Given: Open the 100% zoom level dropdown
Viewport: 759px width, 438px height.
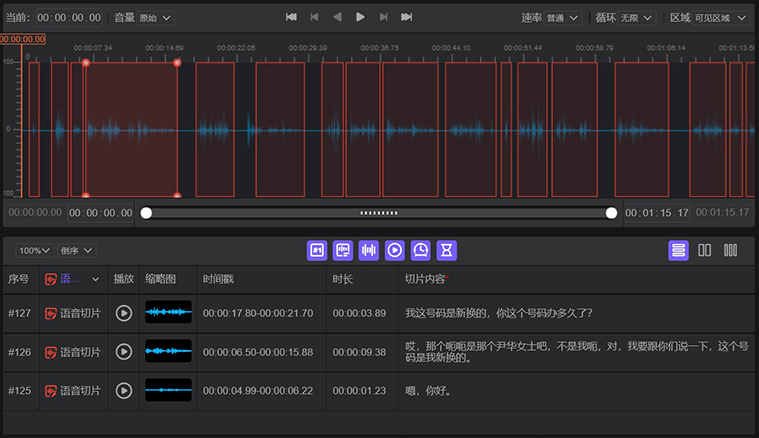Looking at the screenshot, I should point(35,250).
